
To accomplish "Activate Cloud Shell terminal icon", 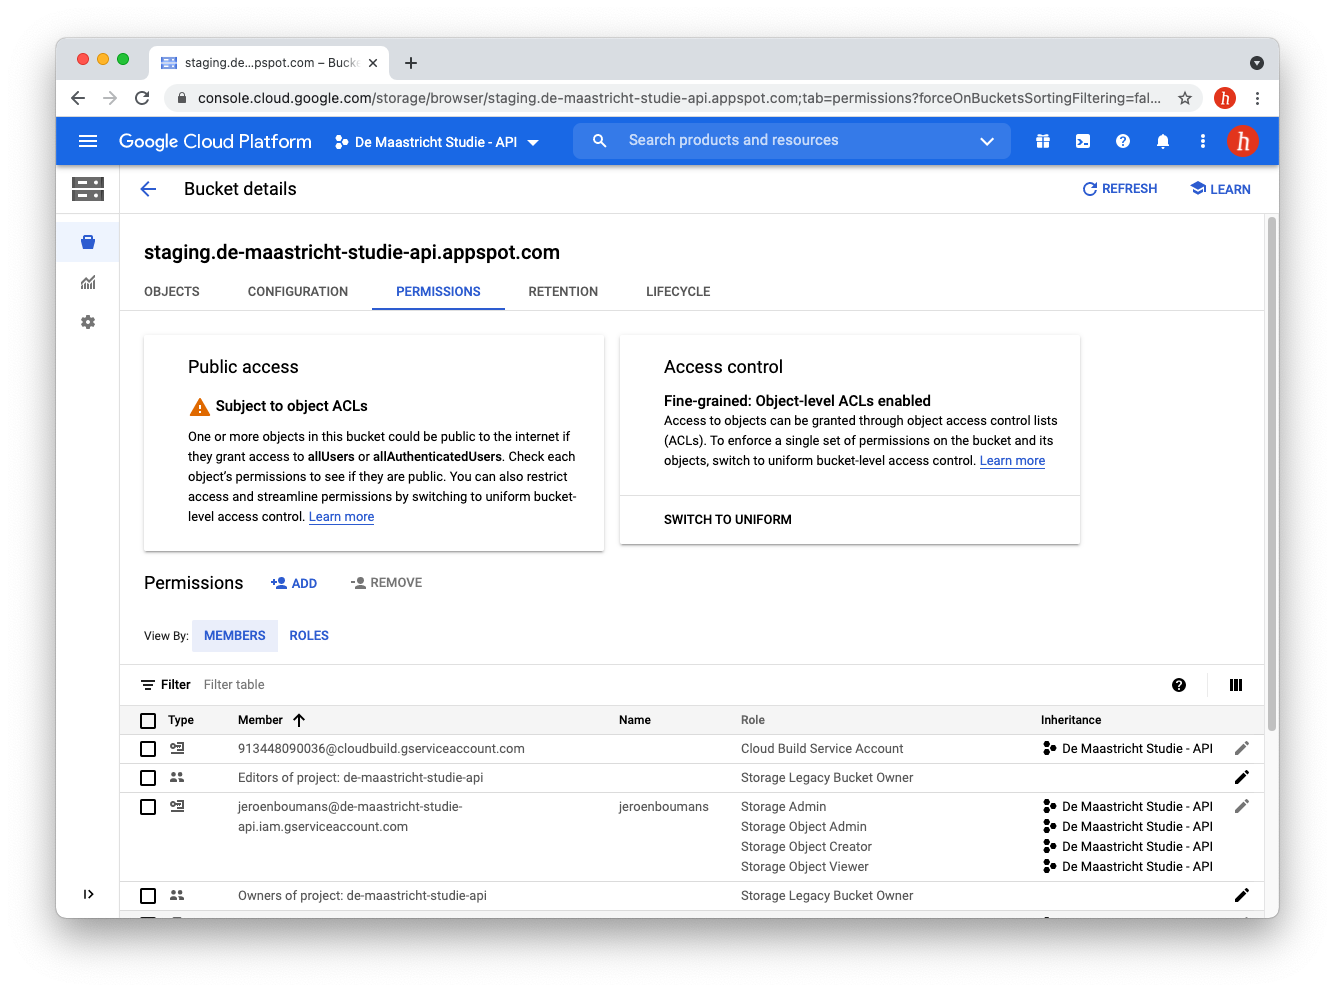I will [1083, 141].
